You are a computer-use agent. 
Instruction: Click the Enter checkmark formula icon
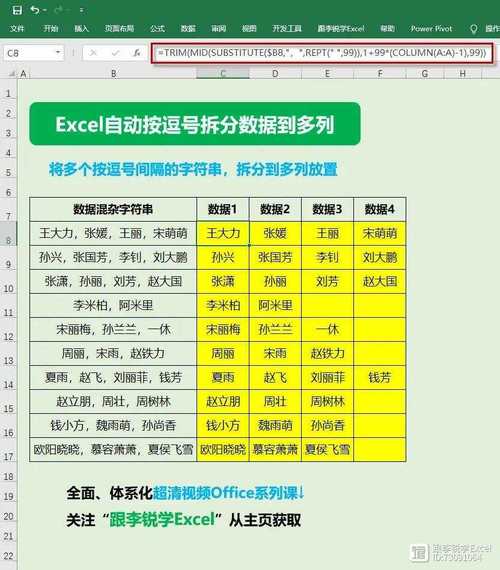(116, 53)
